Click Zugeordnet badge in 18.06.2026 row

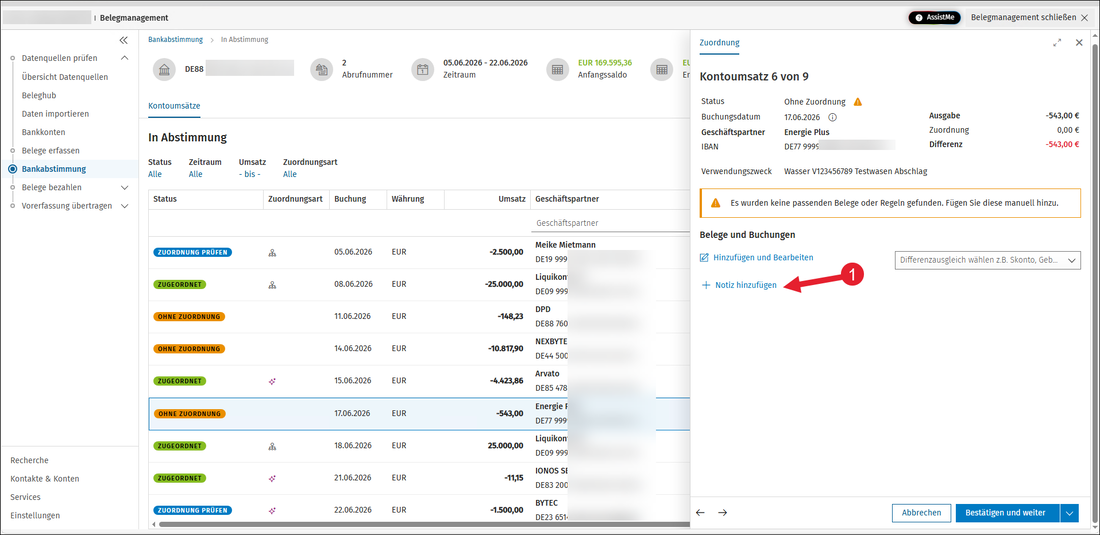(x=180, y=446)
